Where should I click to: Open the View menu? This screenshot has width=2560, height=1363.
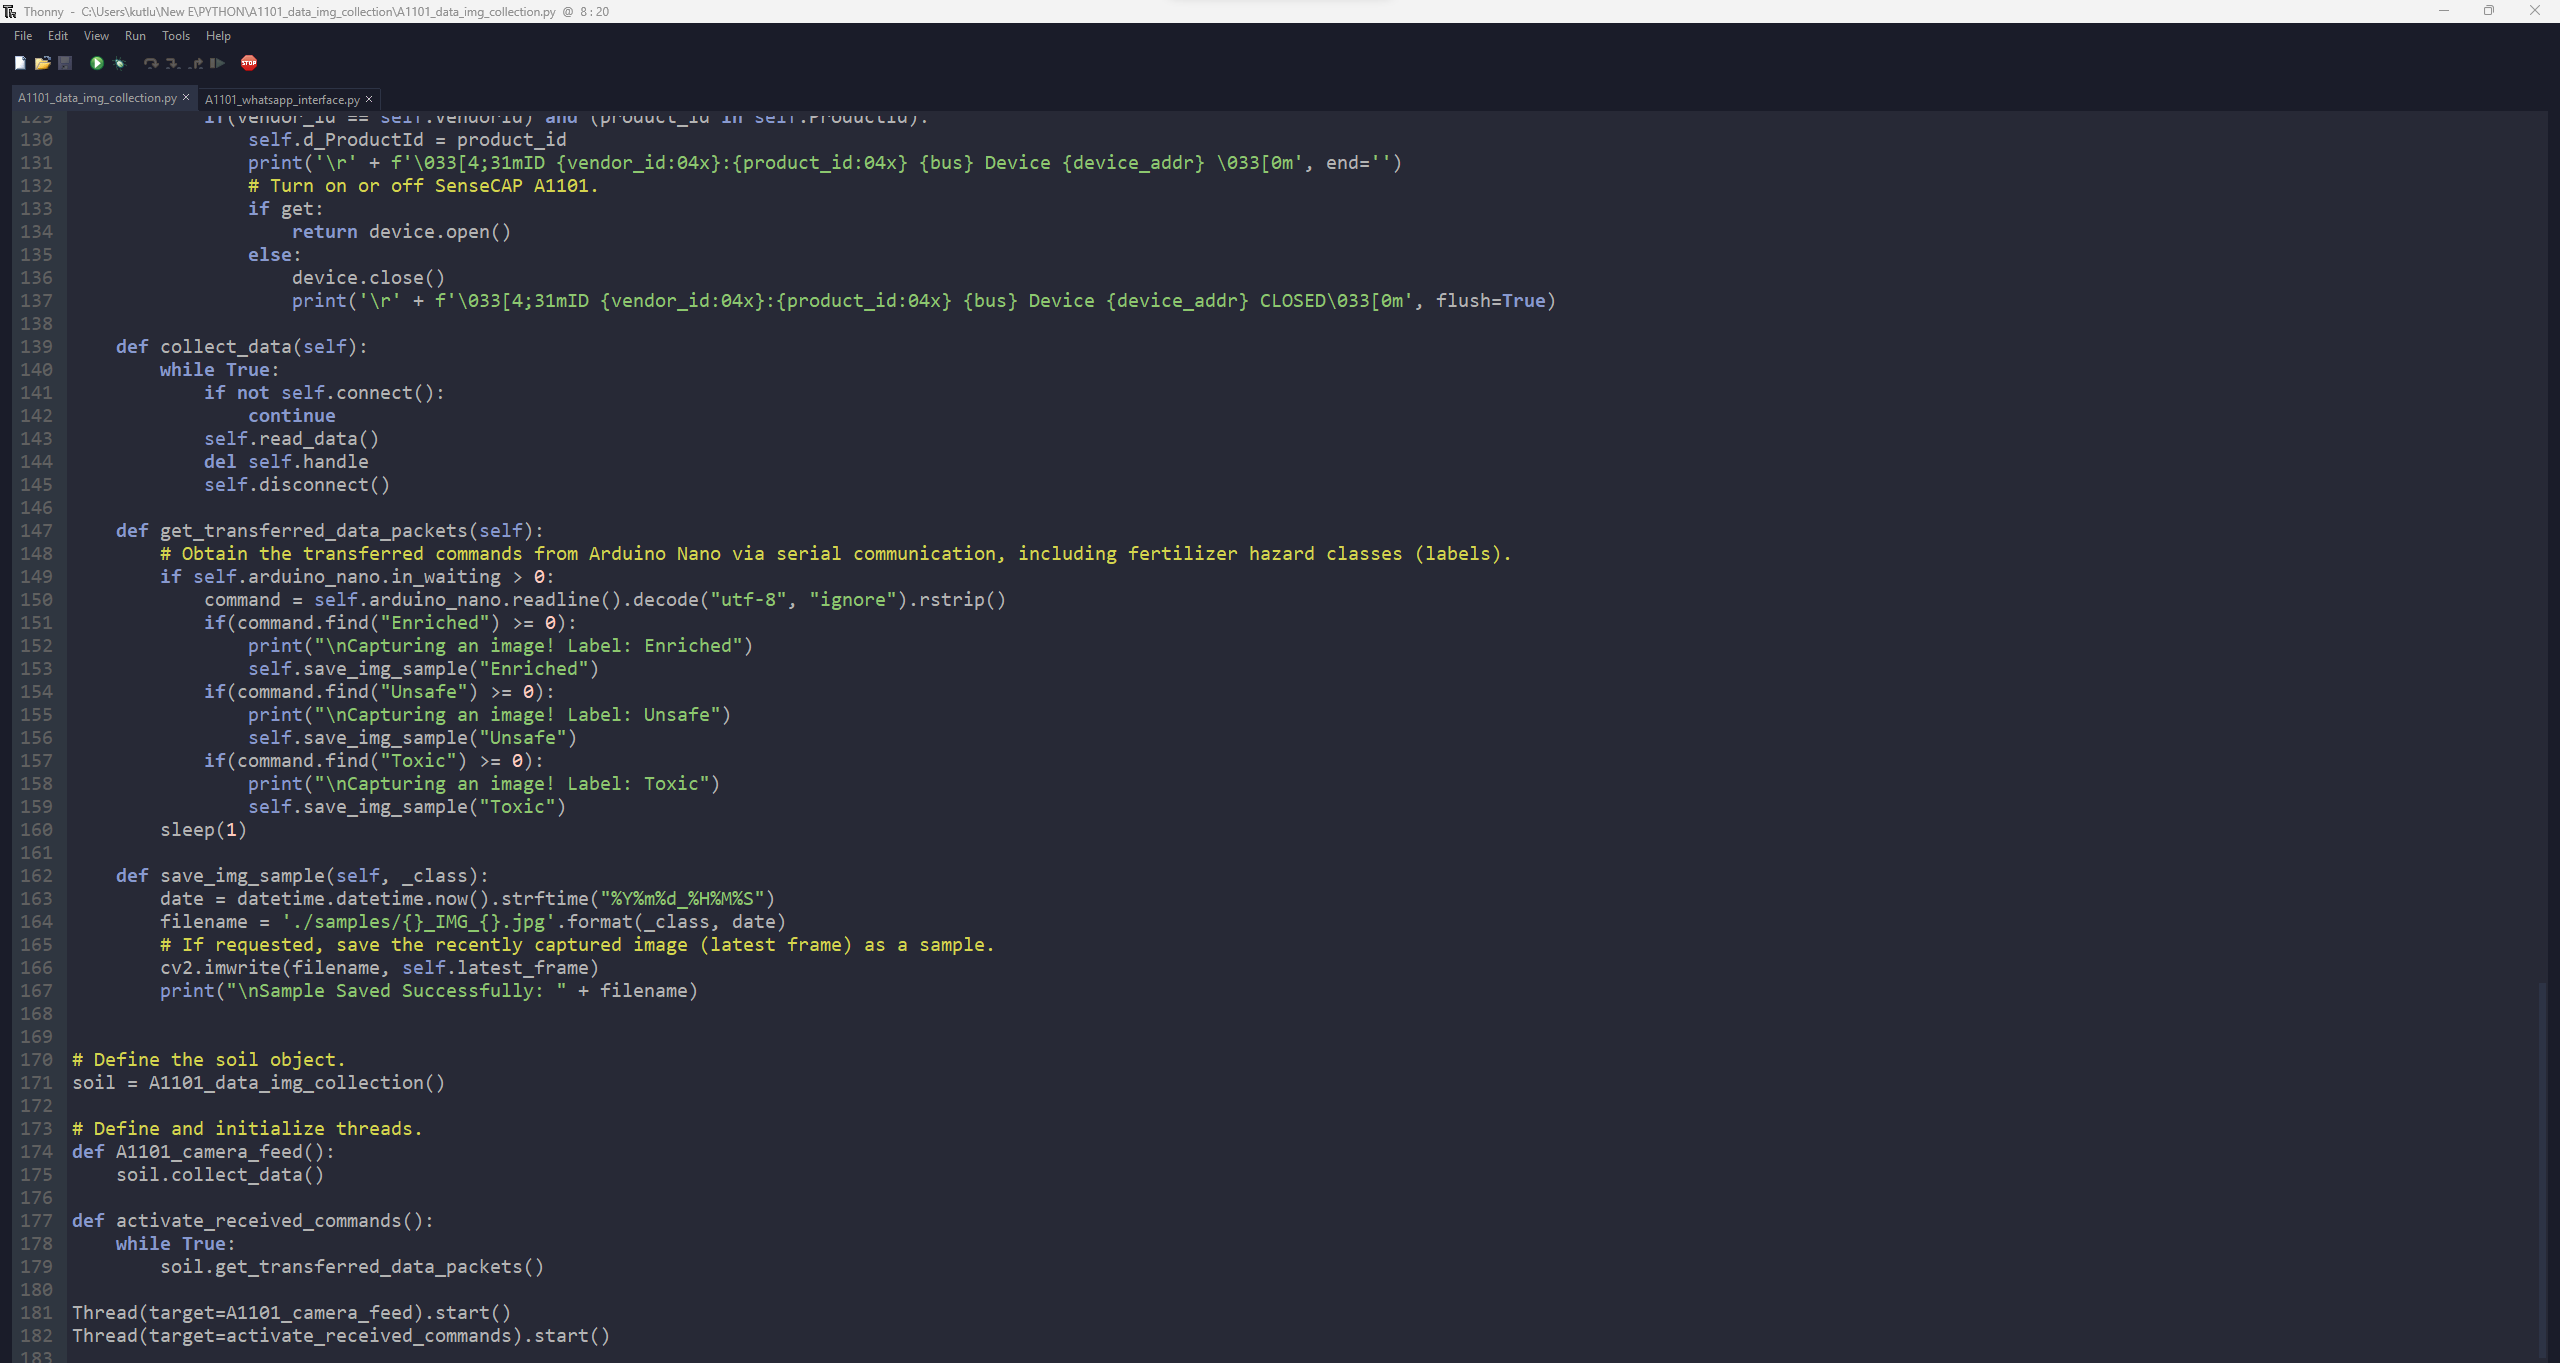(95, 36)
